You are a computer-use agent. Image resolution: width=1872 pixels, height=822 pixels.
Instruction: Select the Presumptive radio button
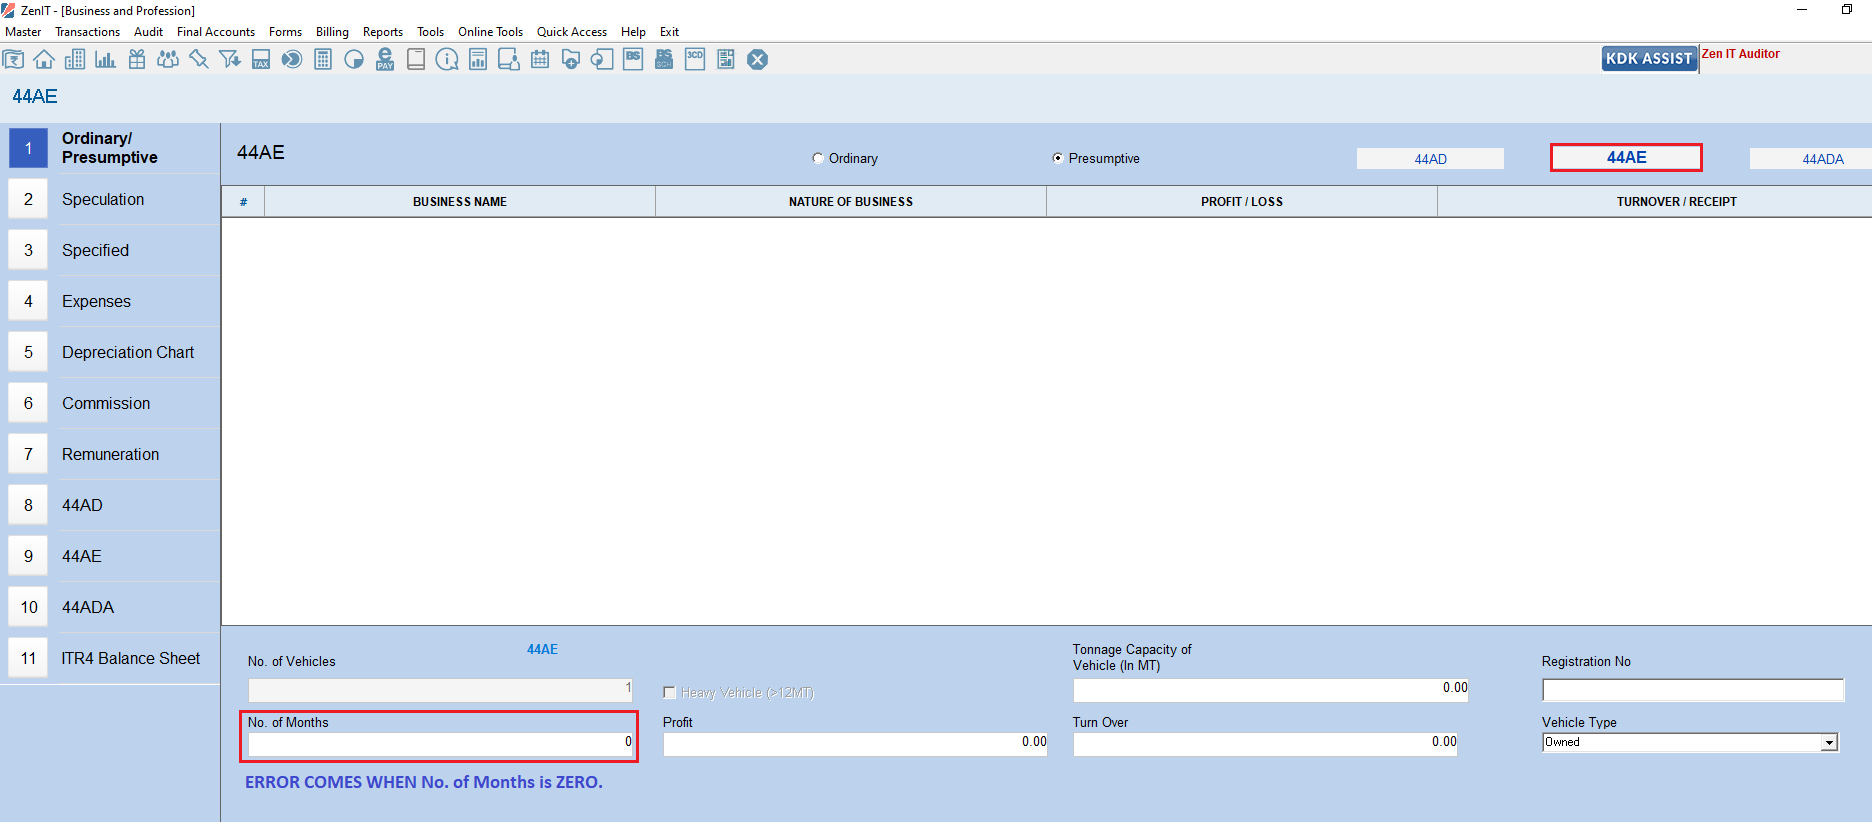coord(1058,158)
